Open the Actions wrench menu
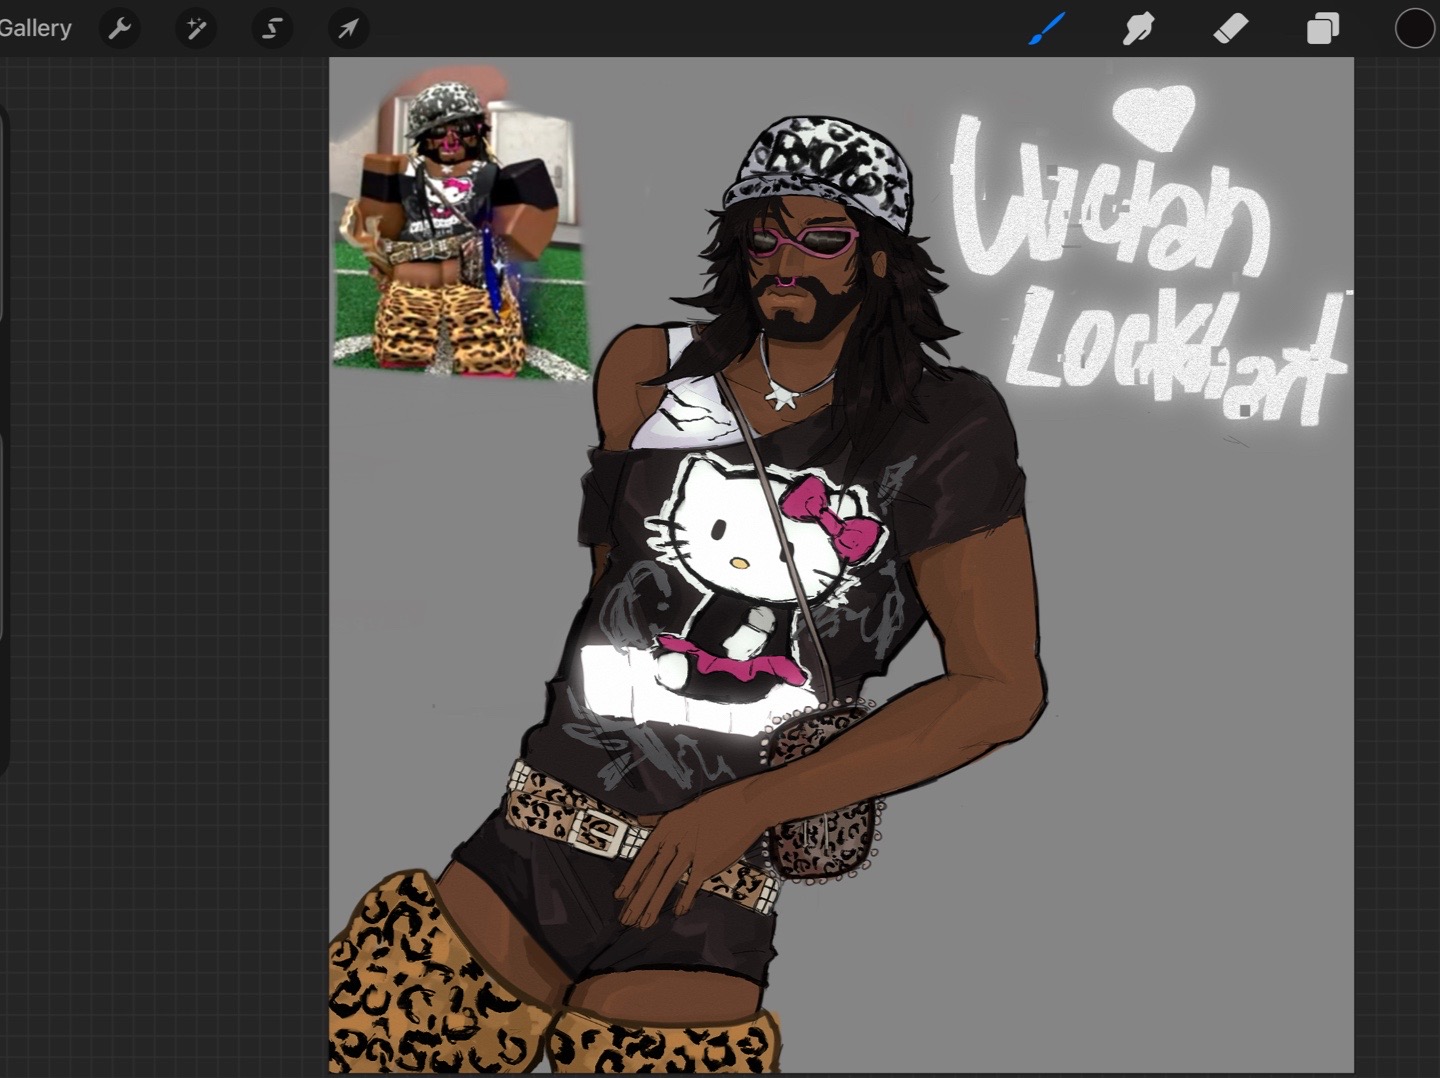The height and width of the screenshot is (1078, 1440). point(120,29)
